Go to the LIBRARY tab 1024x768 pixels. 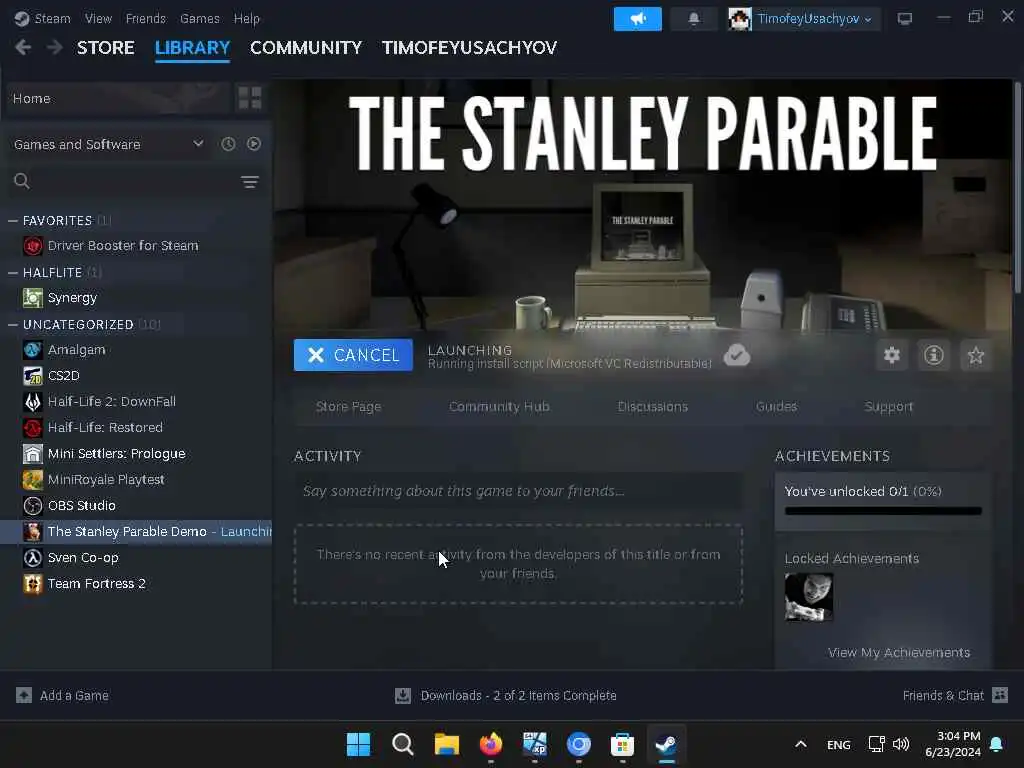(x=193, y=48)
